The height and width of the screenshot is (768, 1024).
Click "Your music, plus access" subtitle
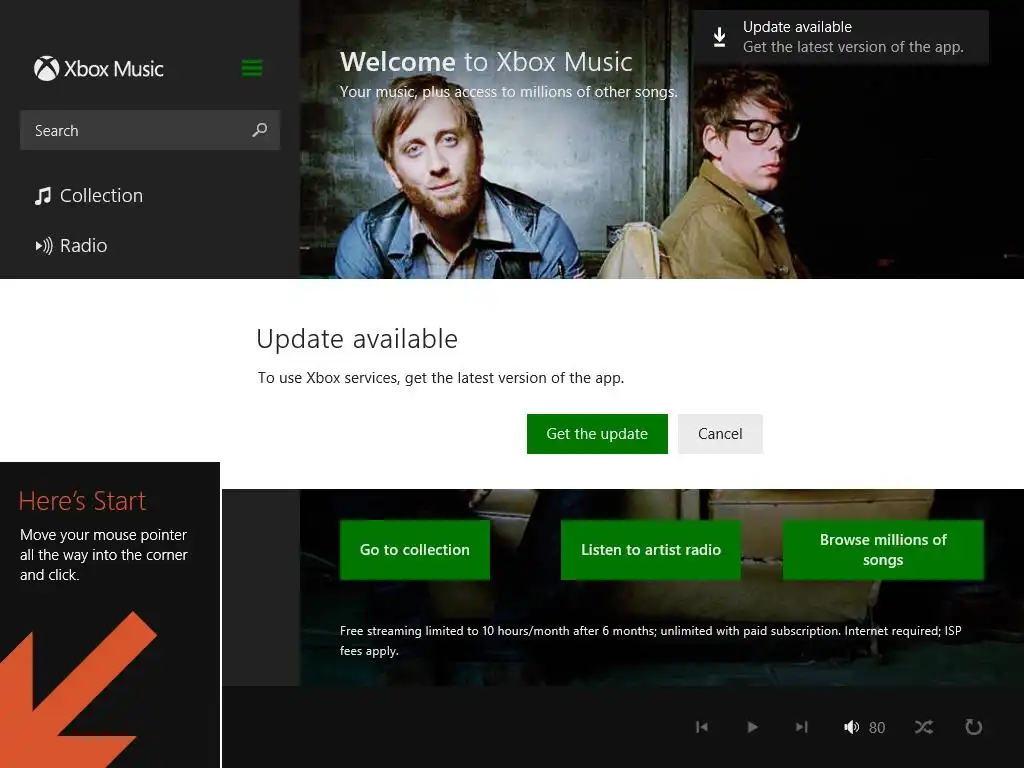[x=508, y=92]
